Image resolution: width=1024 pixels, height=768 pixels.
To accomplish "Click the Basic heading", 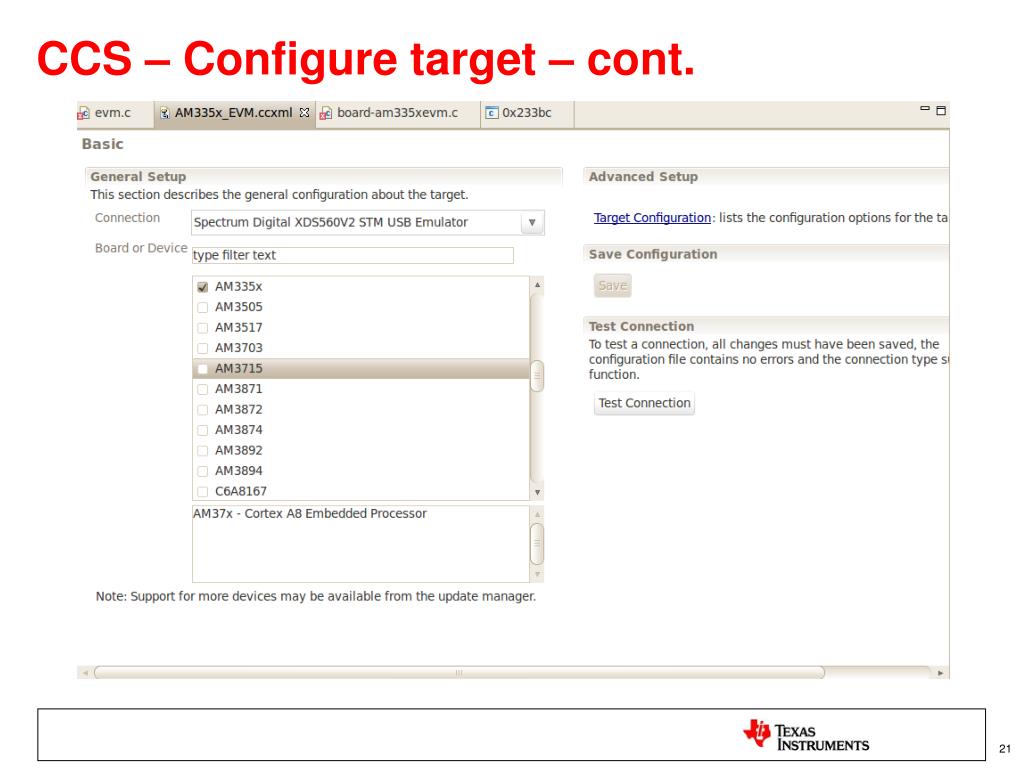I will point(103,144).
